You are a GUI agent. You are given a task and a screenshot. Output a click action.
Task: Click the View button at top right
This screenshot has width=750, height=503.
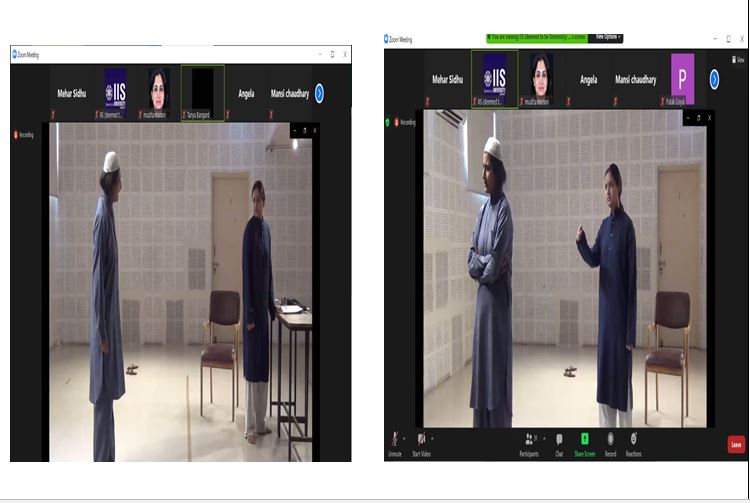coord(739,59)
